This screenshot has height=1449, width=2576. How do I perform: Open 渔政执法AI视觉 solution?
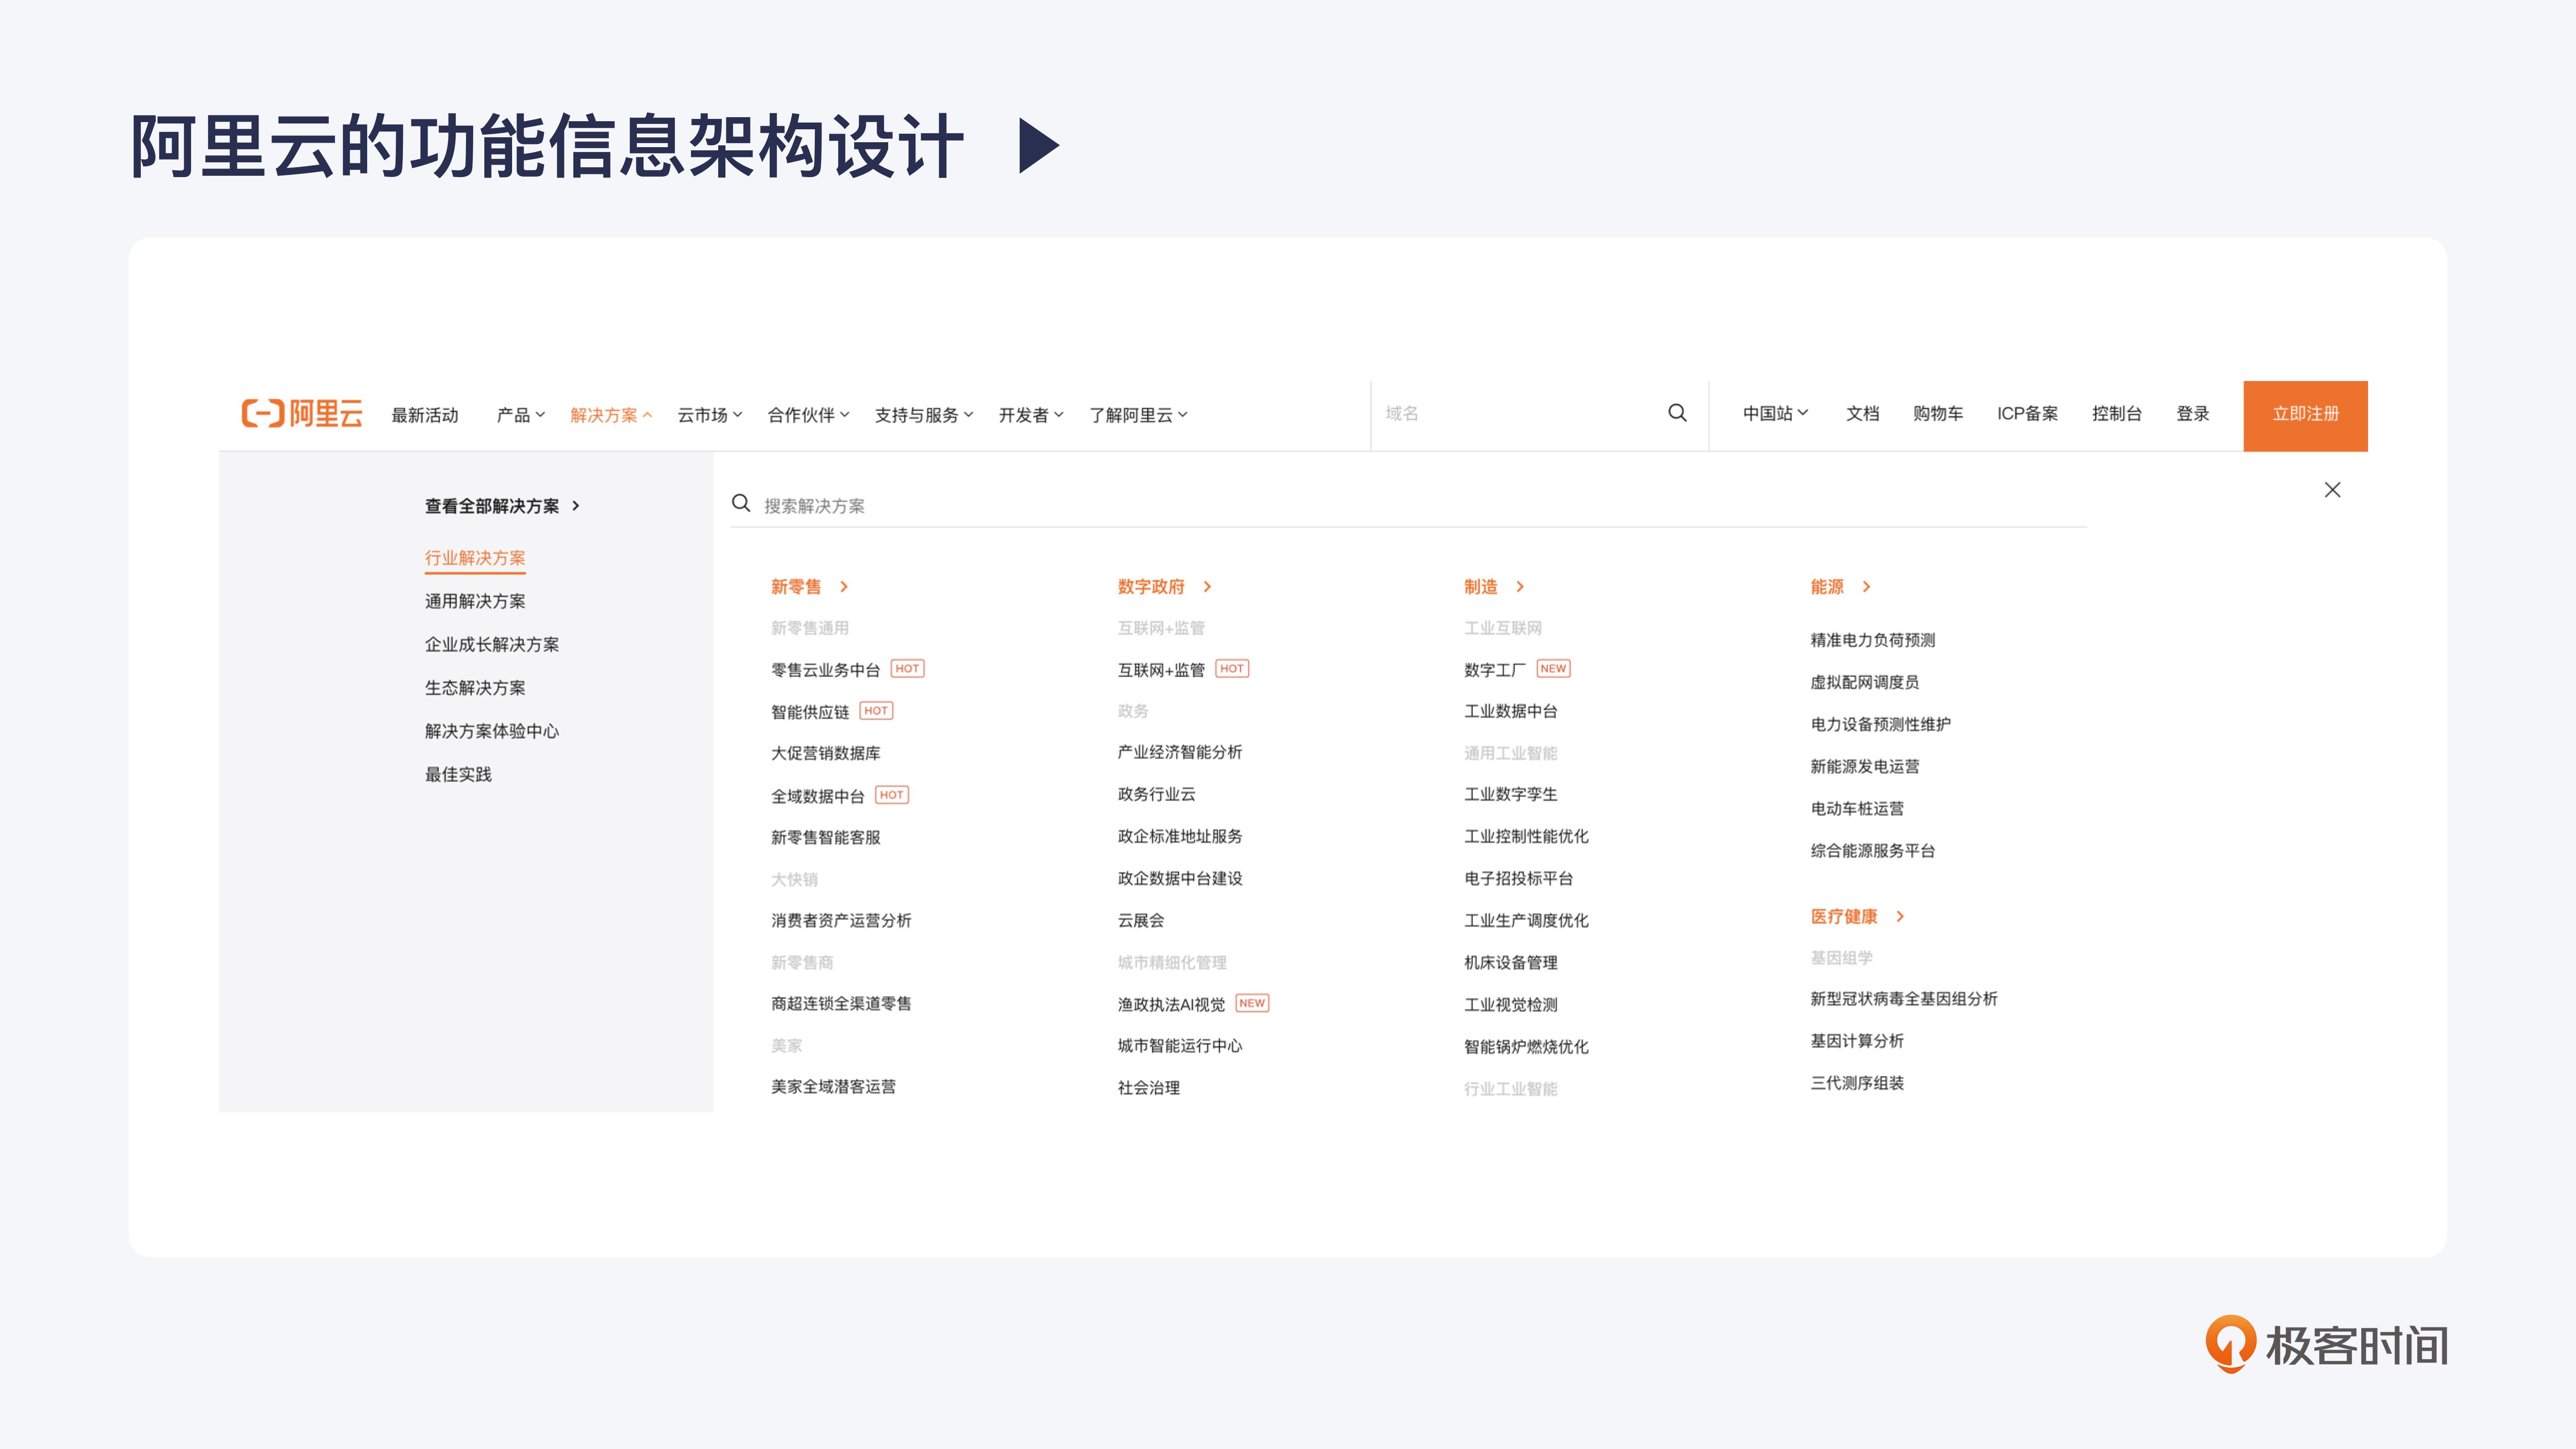click(1171, 1004)
